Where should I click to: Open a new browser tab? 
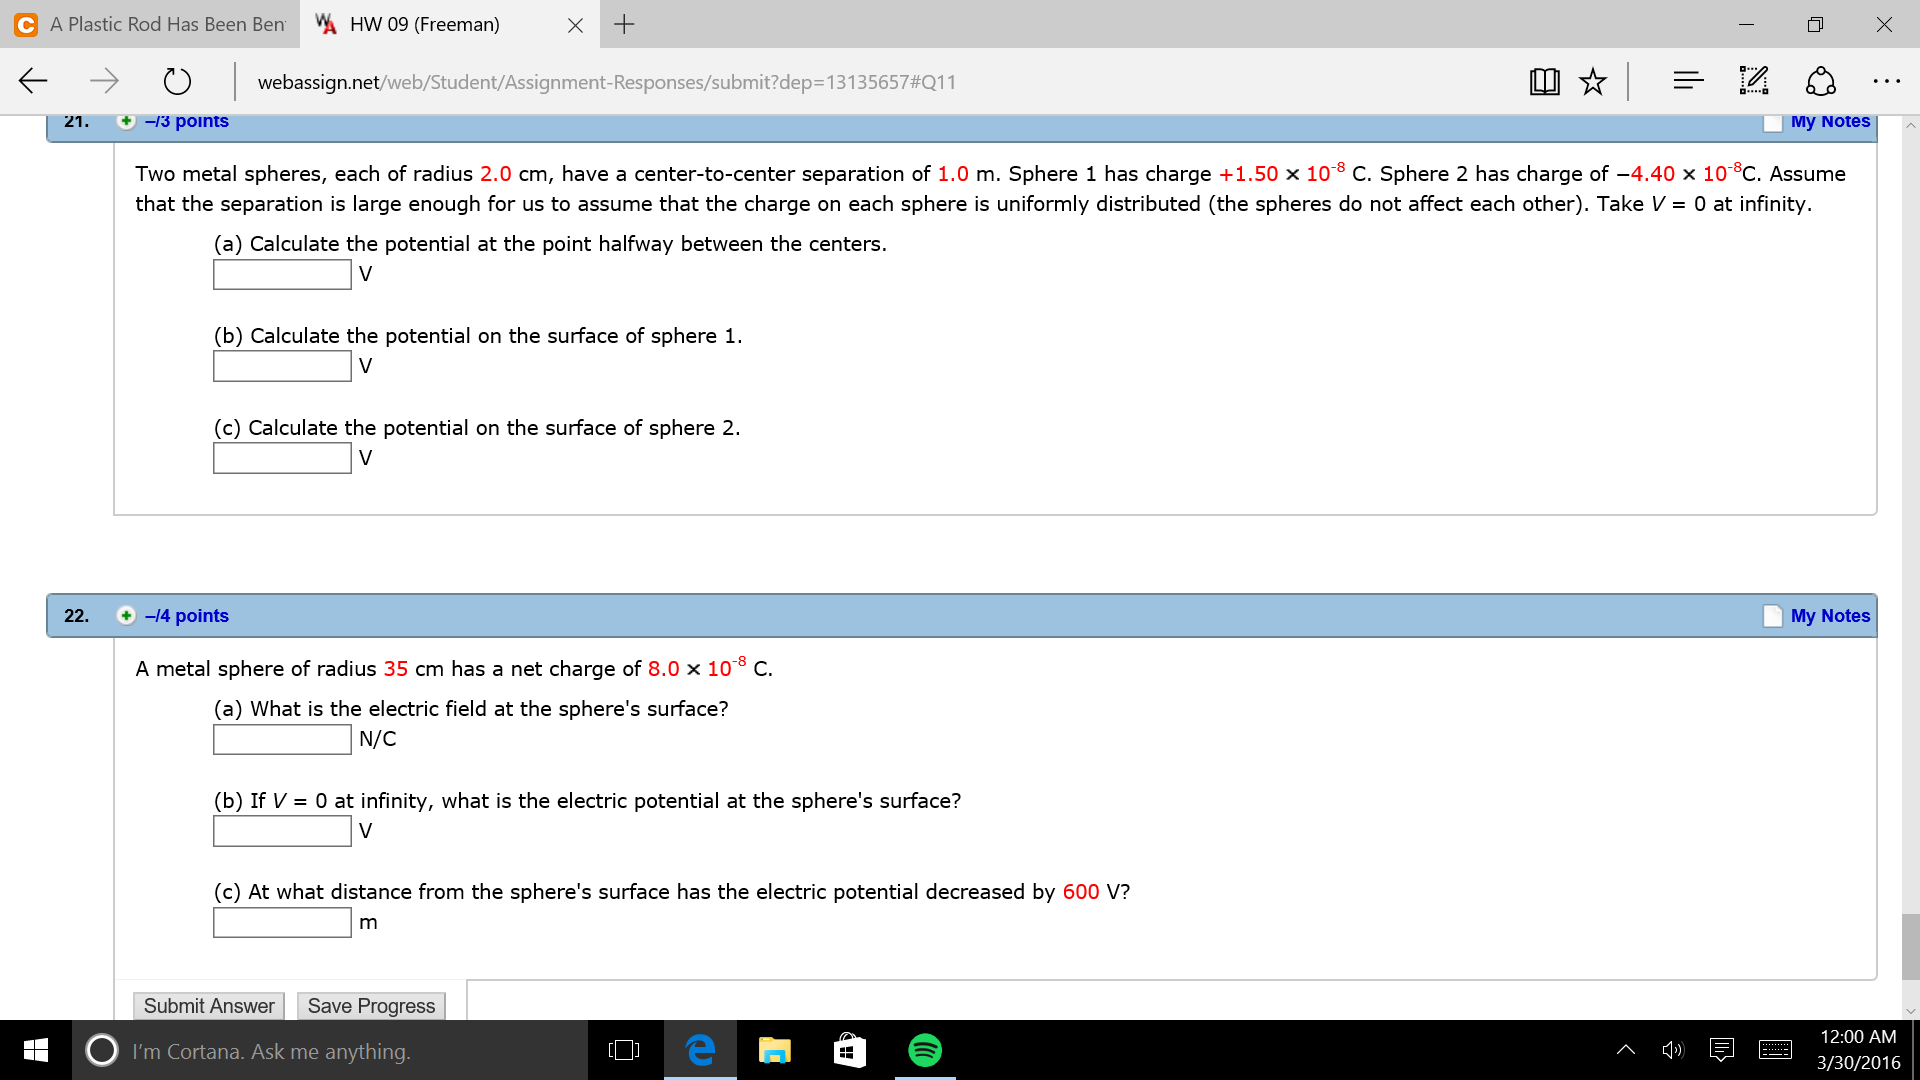pyautogui.click(x=624, y=24)
